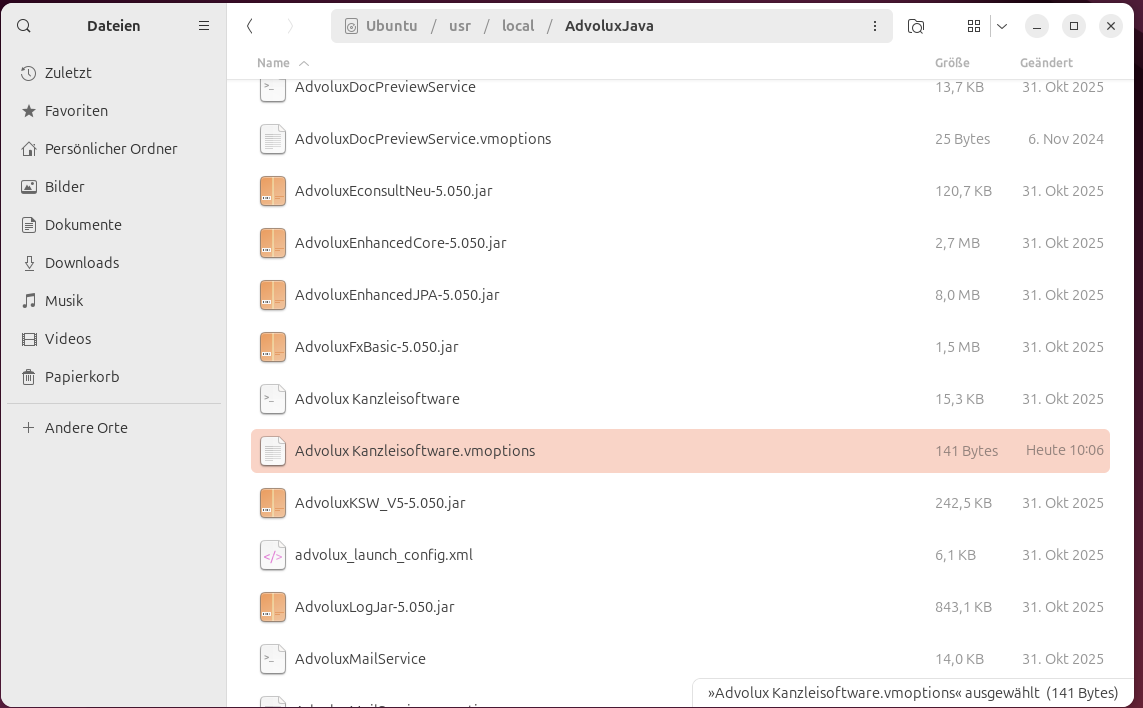Click the Advolux Kanzleisoftware script icon
The image size is (1143, 708).
click(x=273, y=399)
